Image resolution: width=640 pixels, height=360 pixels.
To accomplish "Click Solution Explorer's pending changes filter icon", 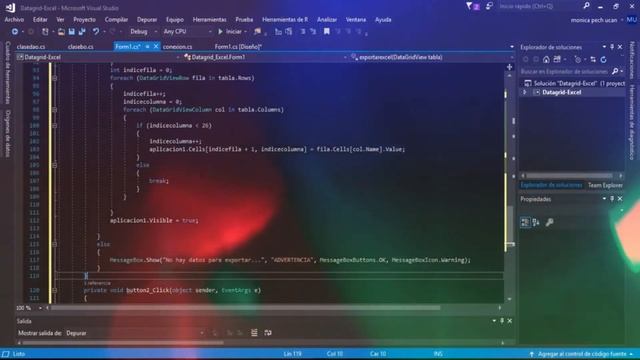I will [x=578, y=60].
